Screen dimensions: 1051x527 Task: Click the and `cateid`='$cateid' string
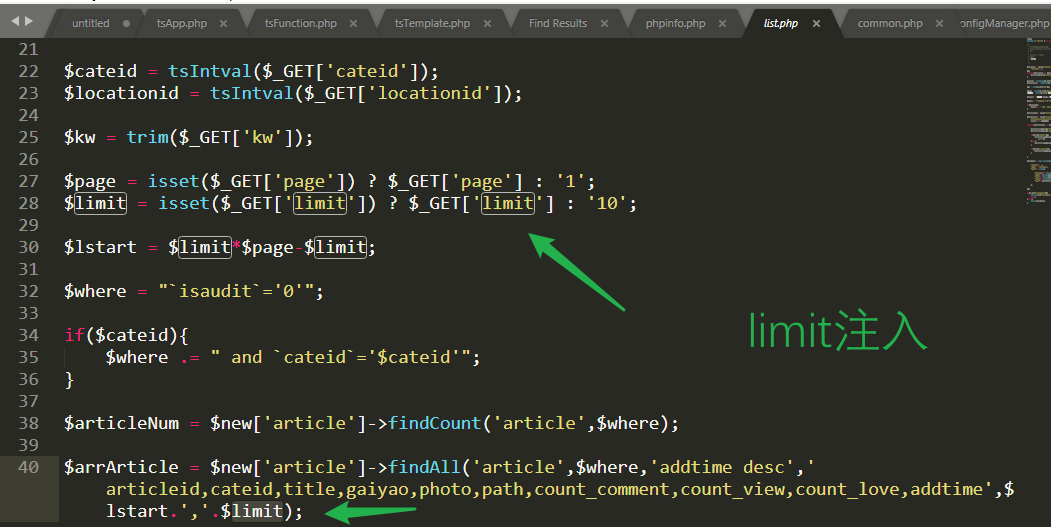coord(341,357)
